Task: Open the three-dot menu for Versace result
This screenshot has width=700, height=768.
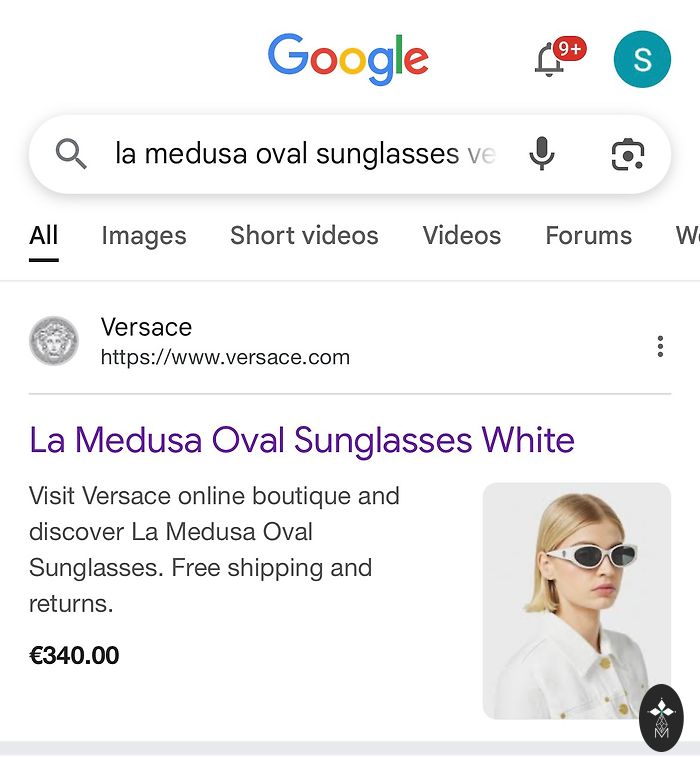Action: (x=660, y=346)
